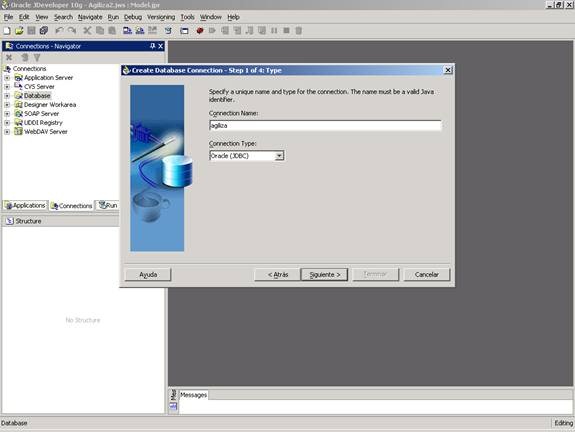Click the Structure panel header
This screenshot has height=432, width=575.
coord(61,221)
